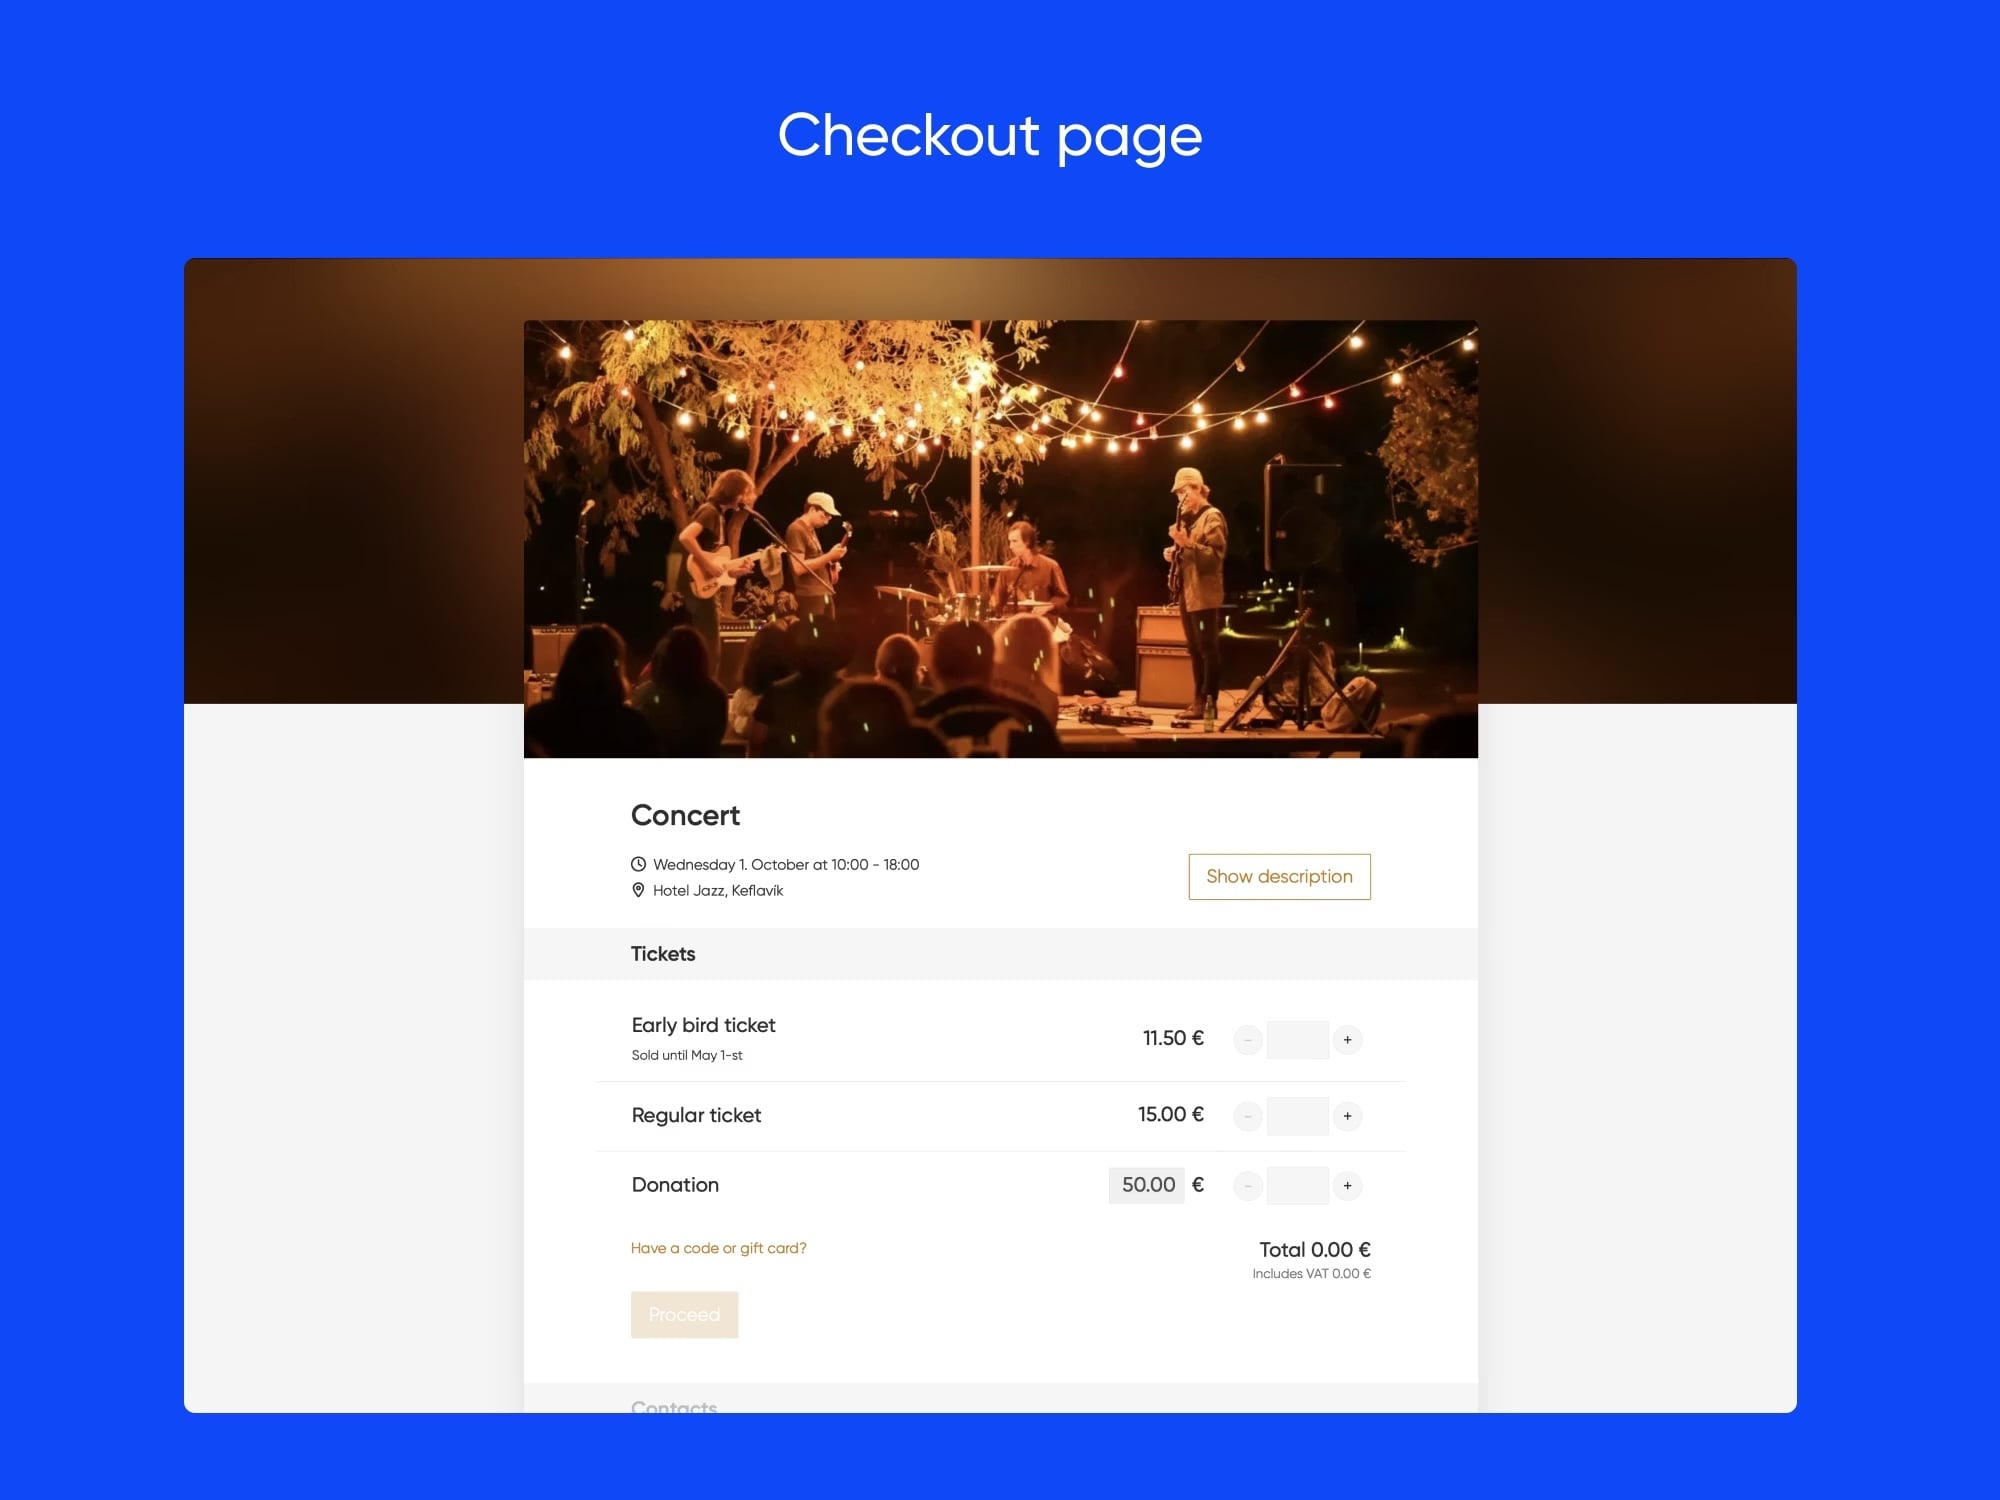2000x1500 pixels.
Task: Focus the Early bird ticket quantity field
Action: tap(1297, 1040)
